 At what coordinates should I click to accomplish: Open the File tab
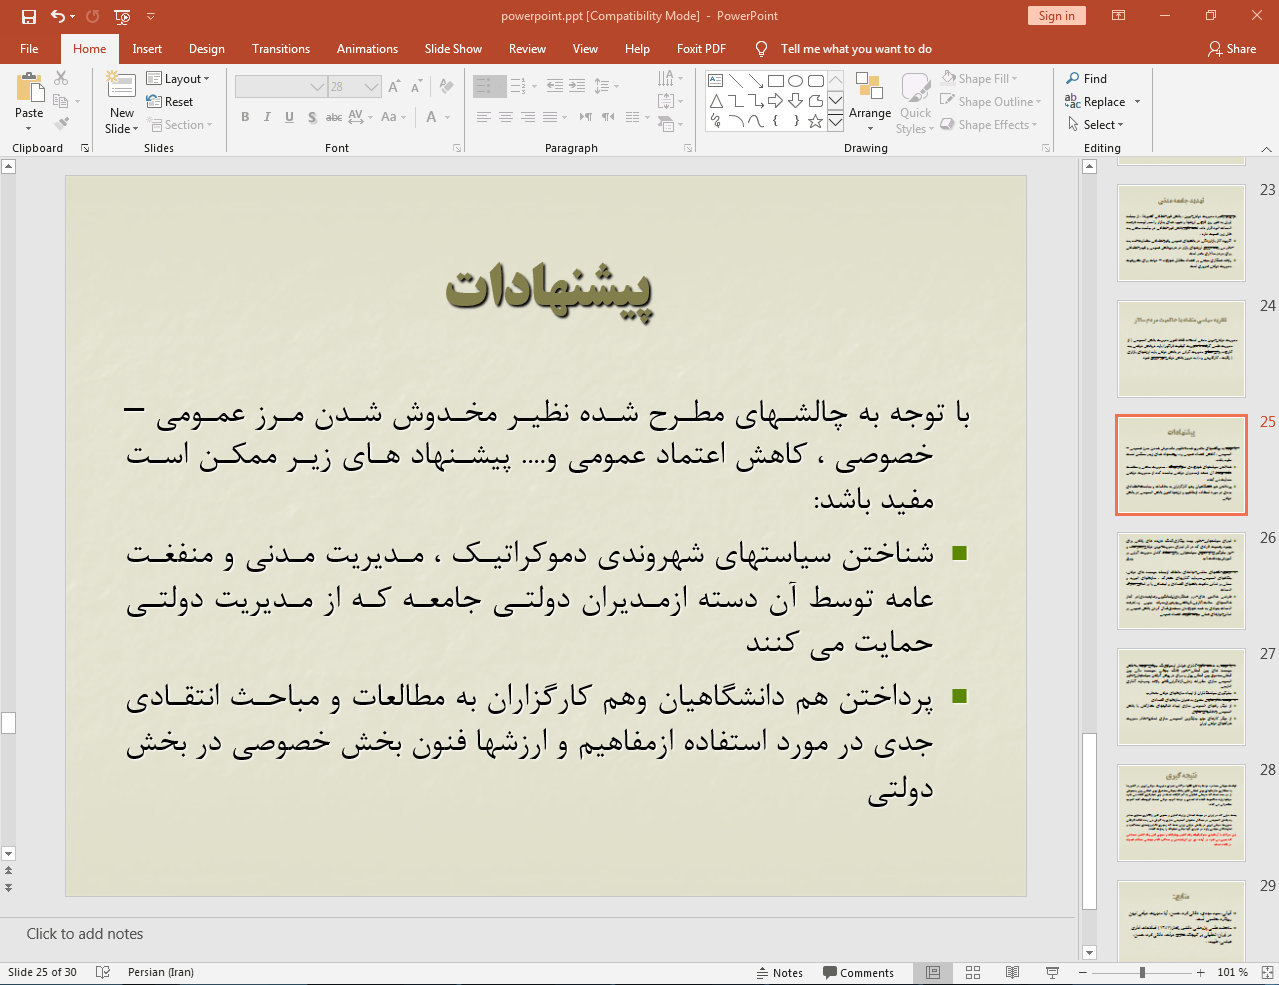click(29, 49)
